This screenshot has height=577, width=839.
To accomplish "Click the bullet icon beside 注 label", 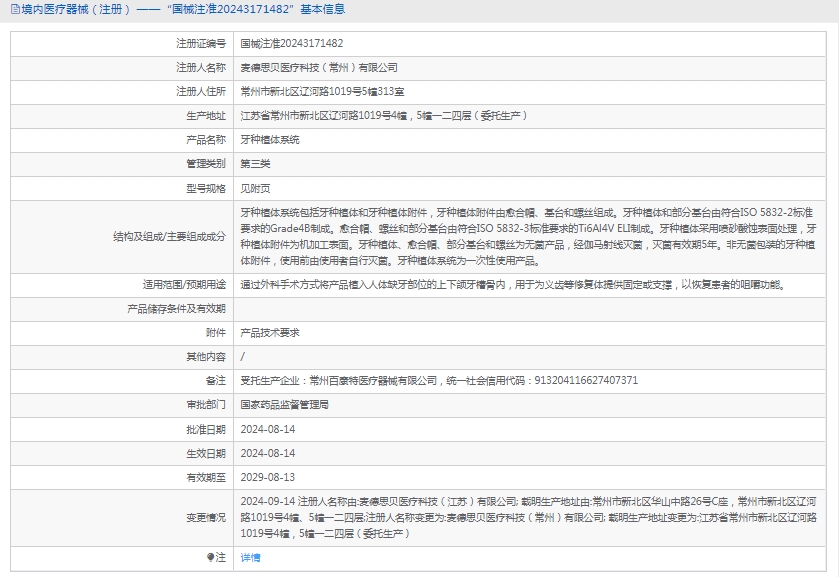I will click(x=210, y=557).
